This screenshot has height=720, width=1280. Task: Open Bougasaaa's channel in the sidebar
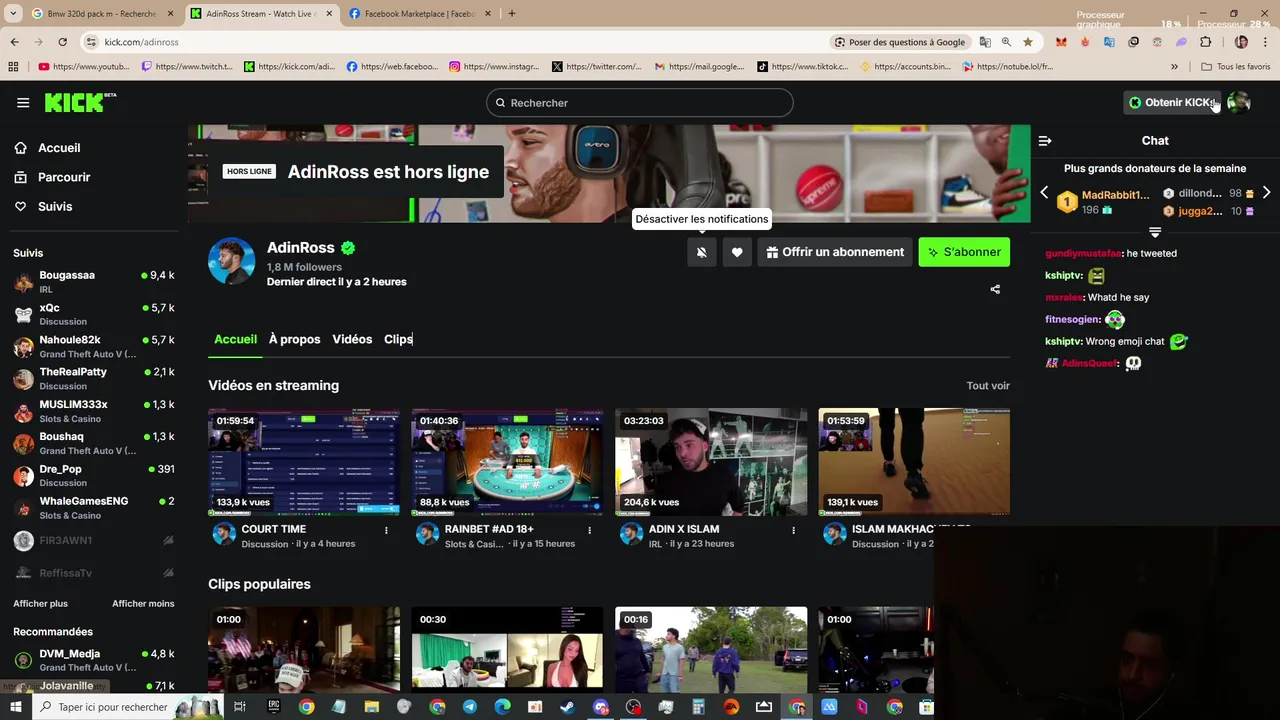[x=94, y=282]
